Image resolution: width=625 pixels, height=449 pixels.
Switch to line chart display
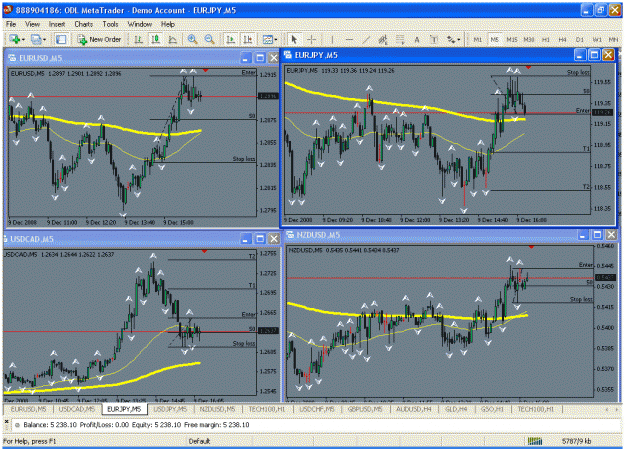(x=173, y=39)
